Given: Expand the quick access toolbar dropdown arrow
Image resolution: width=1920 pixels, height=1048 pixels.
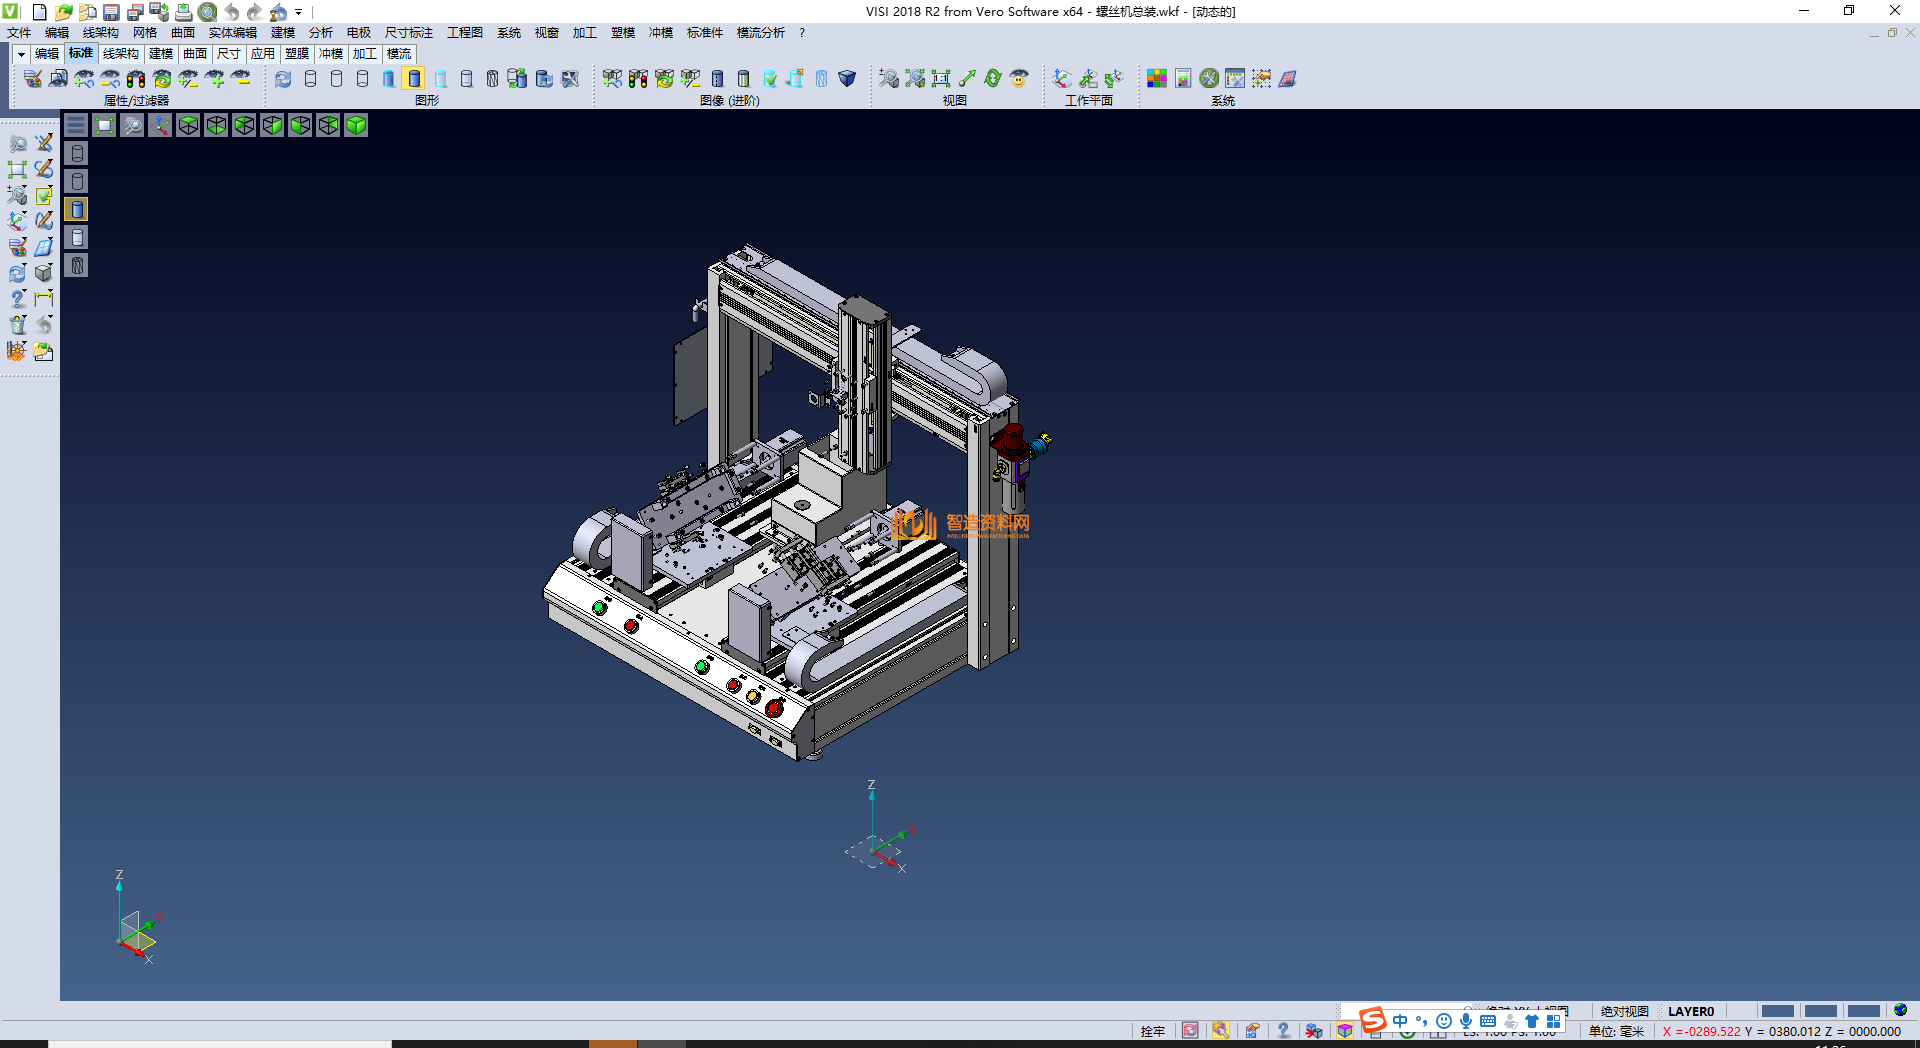Looking at the screenshot, I should (x=298, y=12).
